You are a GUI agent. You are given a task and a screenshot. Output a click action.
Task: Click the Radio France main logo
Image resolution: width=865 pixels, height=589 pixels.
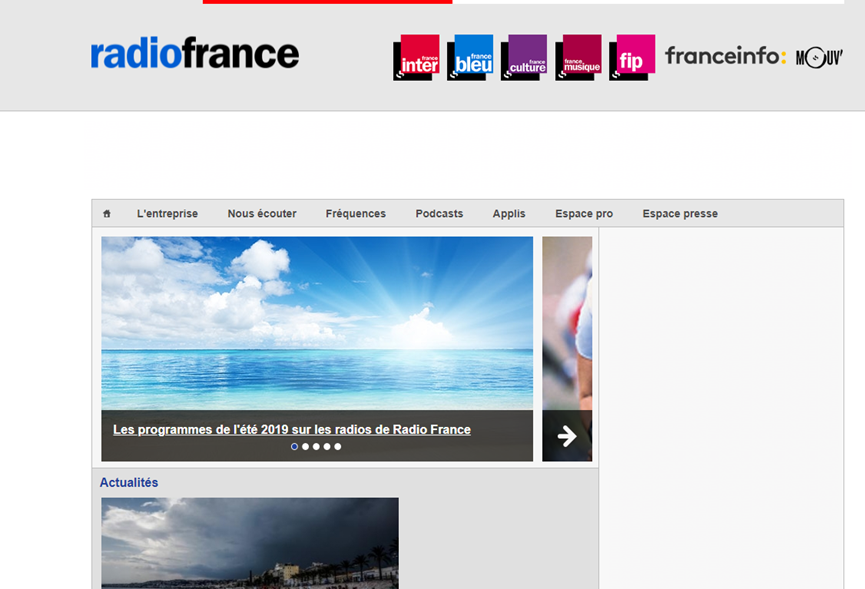click(195, 53)
